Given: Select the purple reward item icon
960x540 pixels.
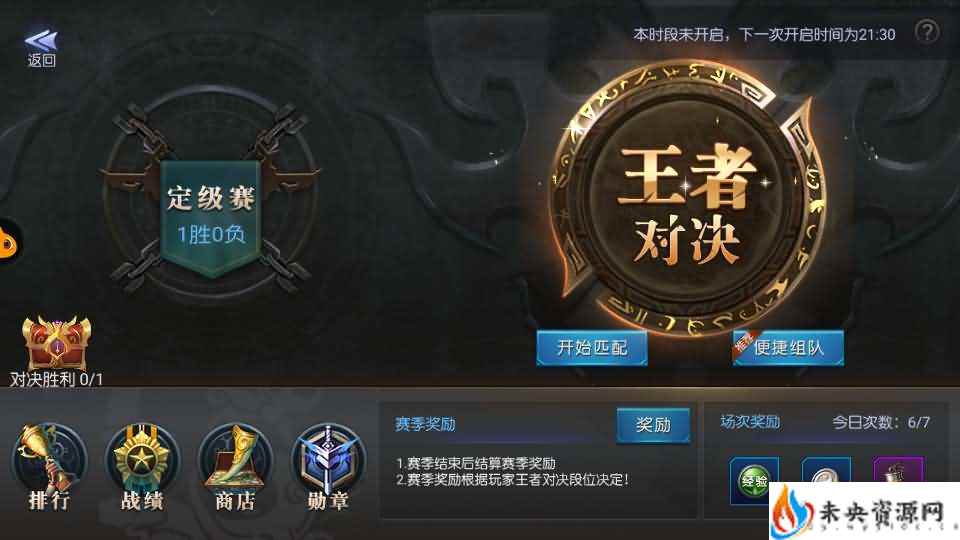Looking at the screenshot, I should coord(898,470).
